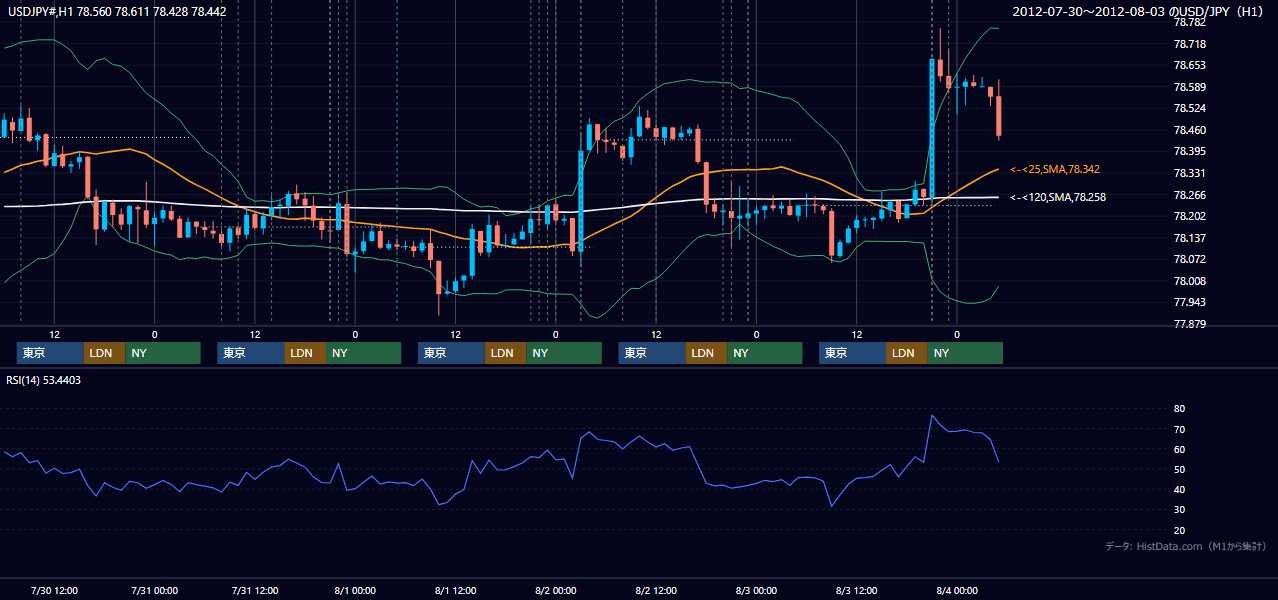Click the RSI(14) 53.4403 indicator label
1278x600 pixels.
[44, 380]
